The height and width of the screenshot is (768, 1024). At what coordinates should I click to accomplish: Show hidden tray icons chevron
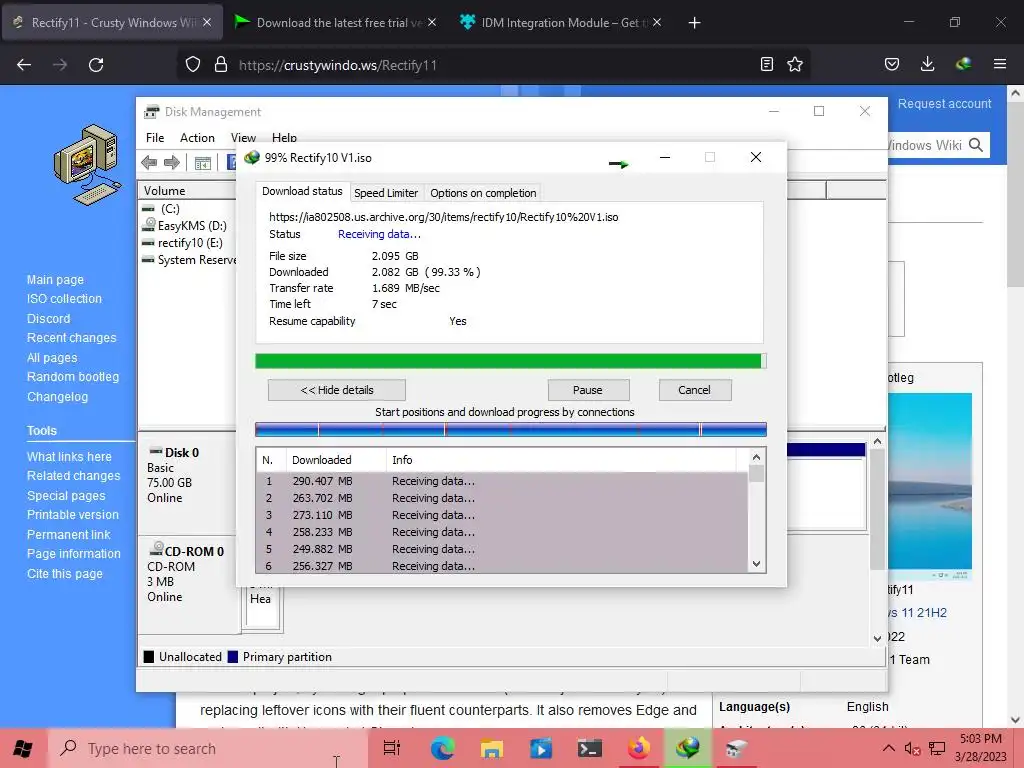tap(889, 748)
